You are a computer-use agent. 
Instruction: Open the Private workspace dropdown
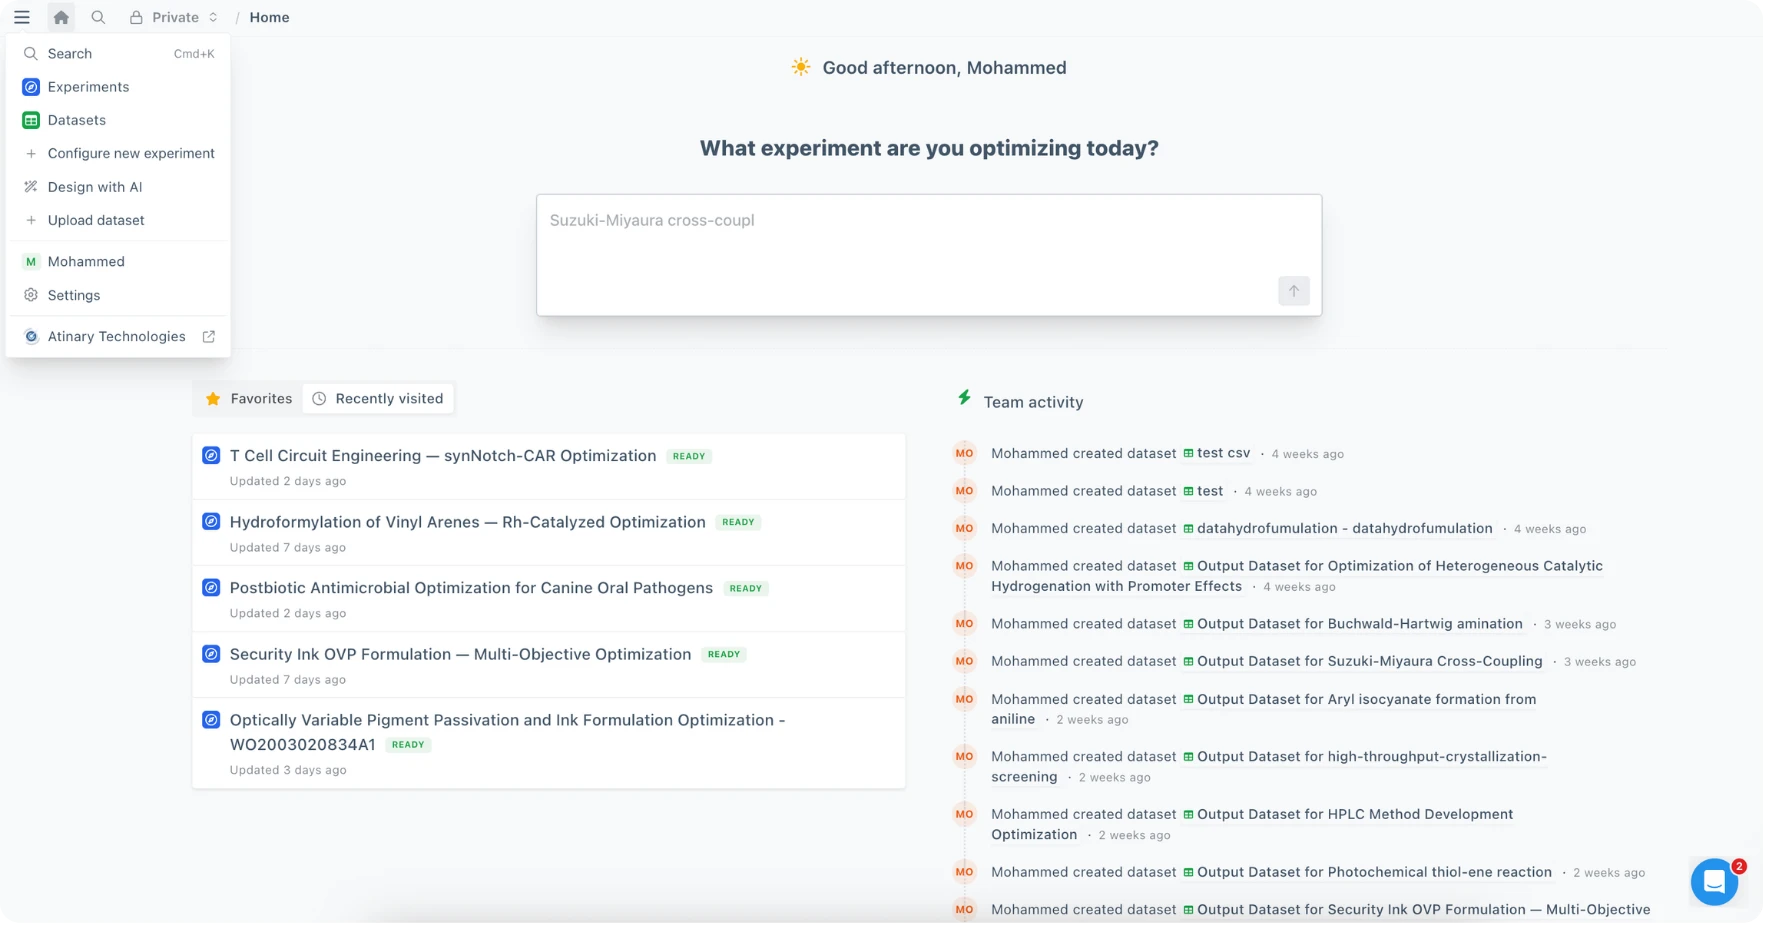pyautogui.click(x=174, y=17)
